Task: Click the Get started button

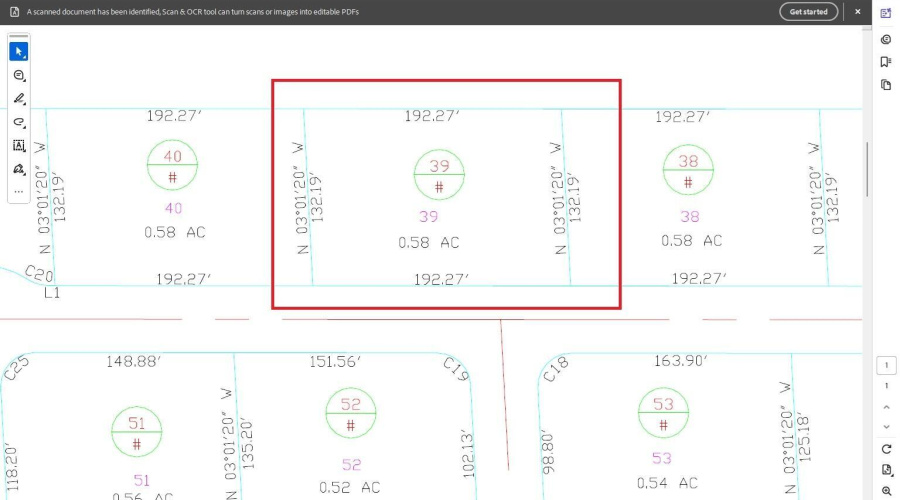Action: [x=808, y=11]
